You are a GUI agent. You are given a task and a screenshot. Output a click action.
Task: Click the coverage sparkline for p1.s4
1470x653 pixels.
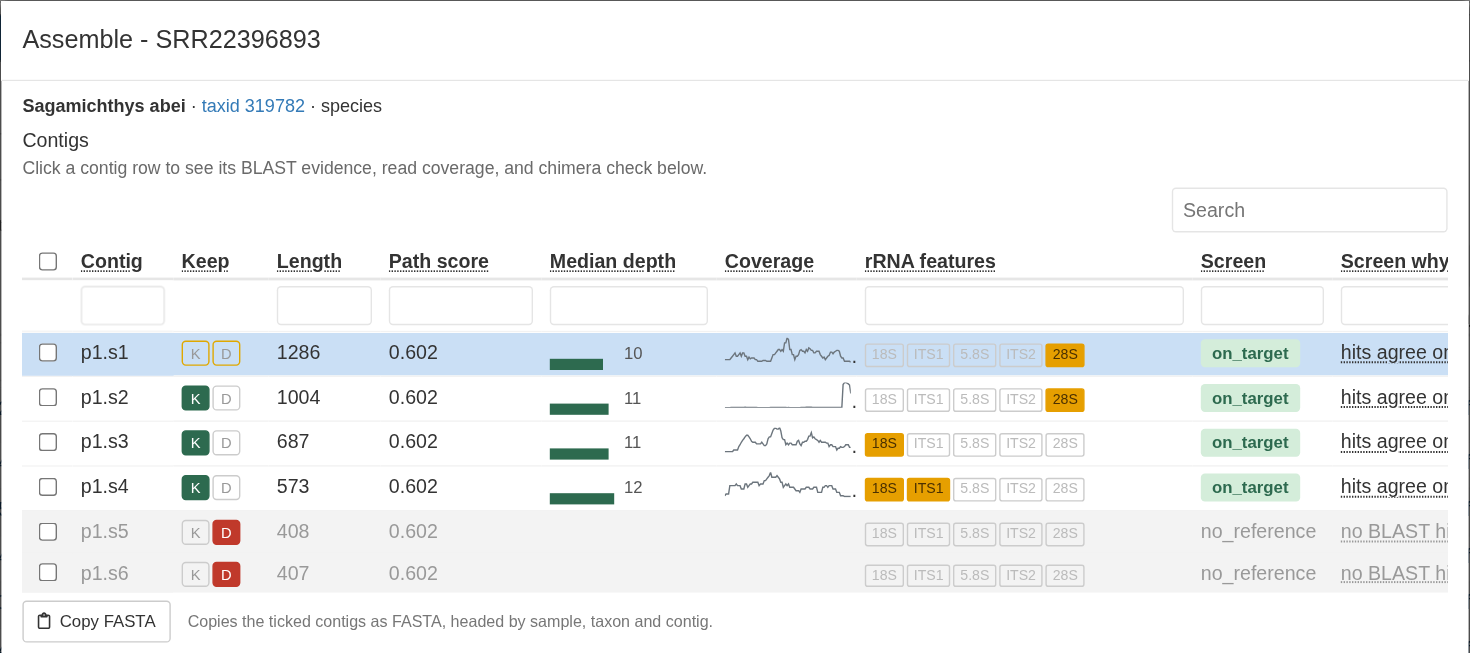coord(790,486)
